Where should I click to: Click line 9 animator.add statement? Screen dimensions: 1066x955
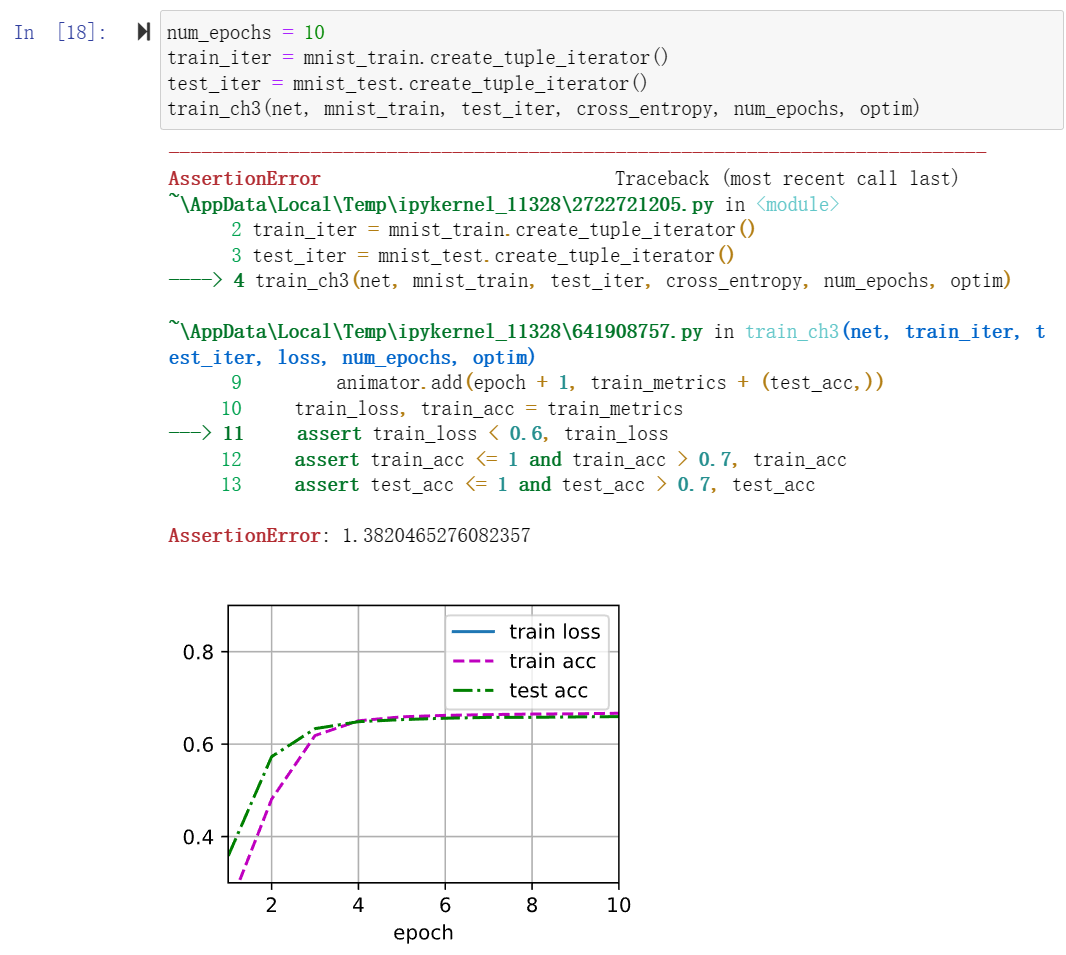click(557, 383)
